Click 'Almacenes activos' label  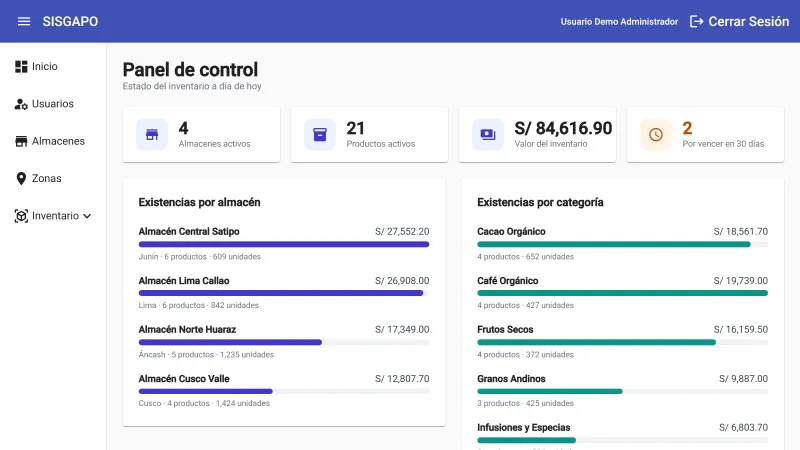click(x=214, y=144)
